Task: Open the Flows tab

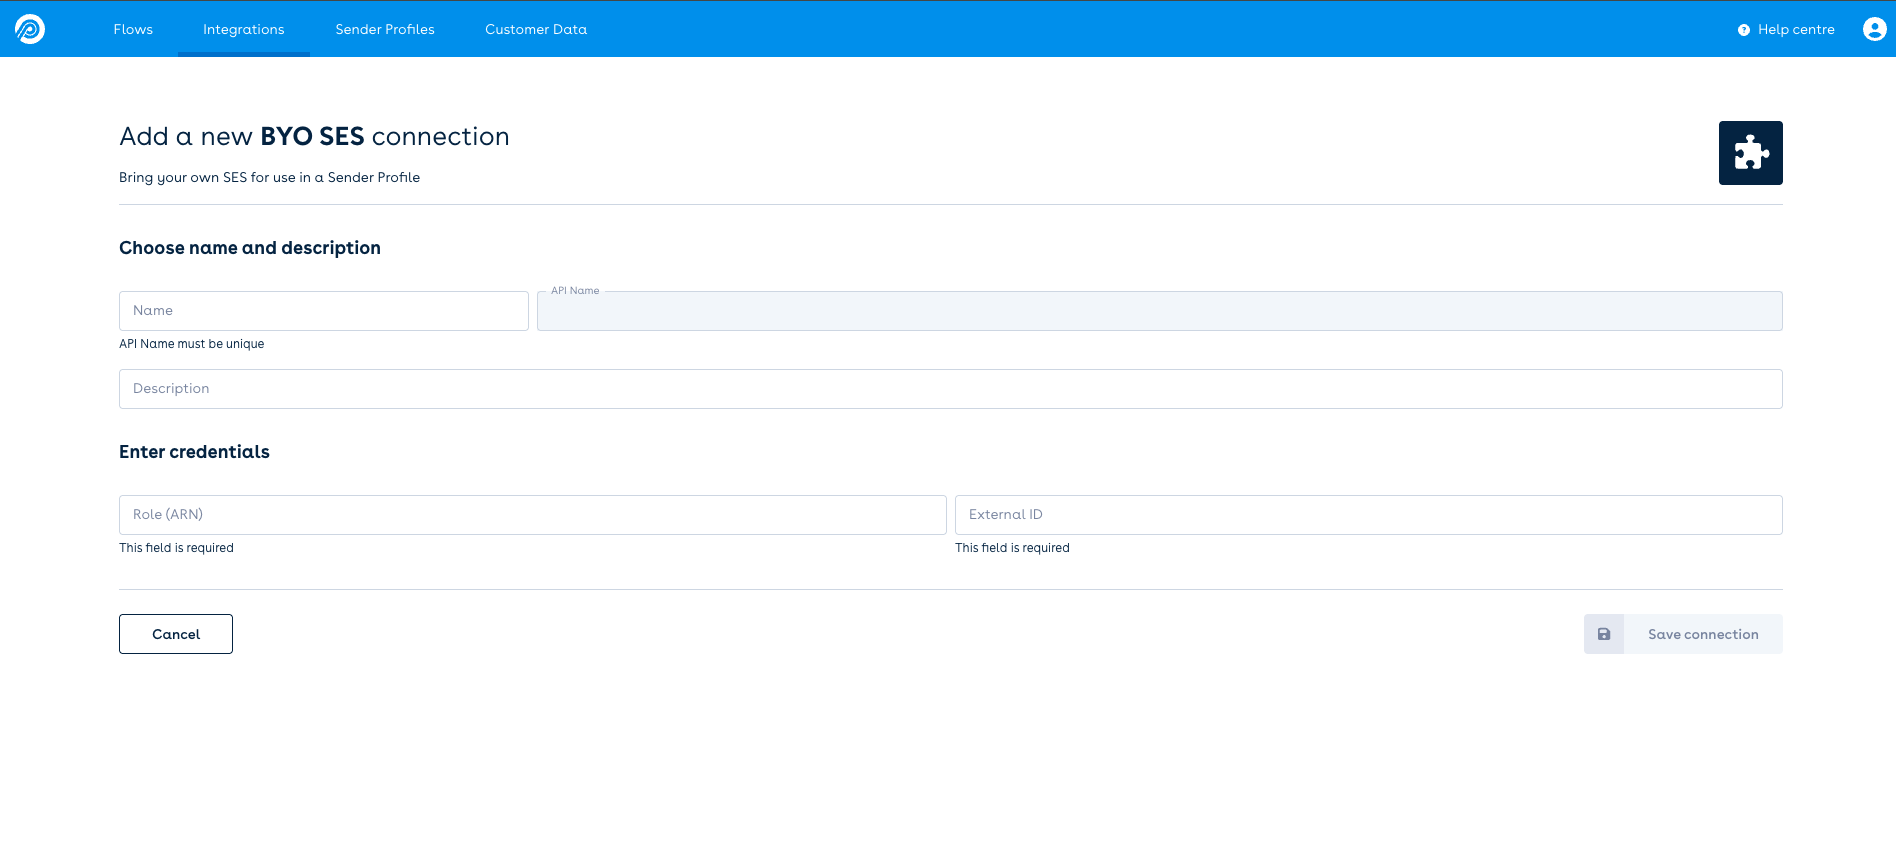Action: (133, 29)
